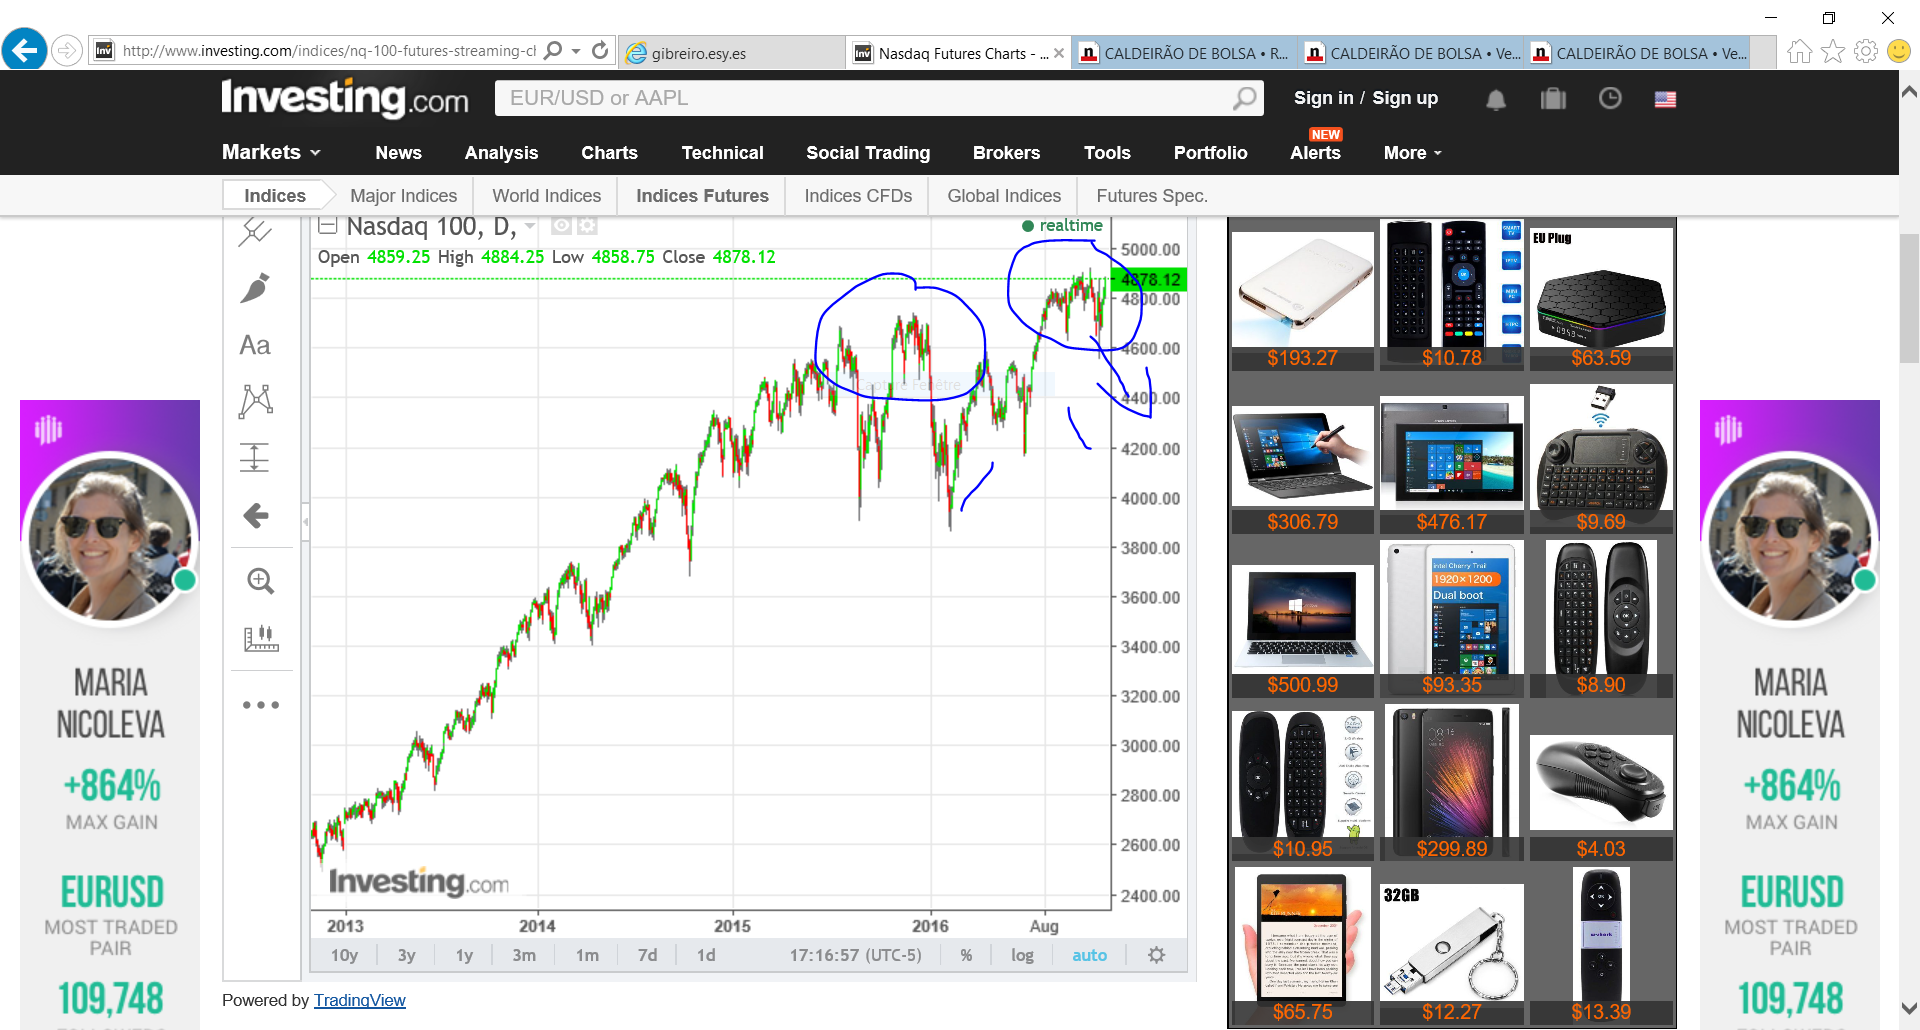Click the series visibility eye icon
Viewport: 1920px width, 1030px height.
562,226
